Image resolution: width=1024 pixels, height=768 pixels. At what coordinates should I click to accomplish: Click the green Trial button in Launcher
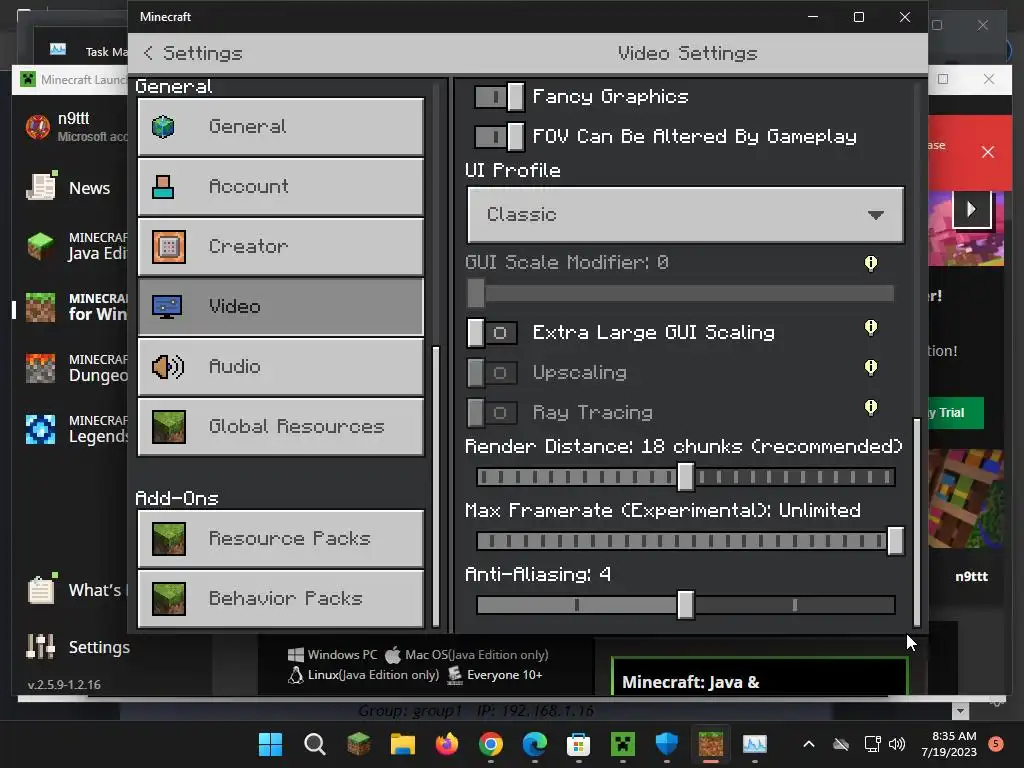pos(955,413)
